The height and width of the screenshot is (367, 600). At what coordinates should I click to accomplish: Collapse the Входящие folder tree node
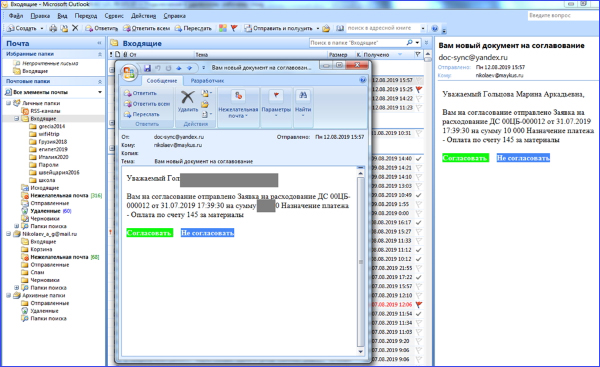coord(16,119)
